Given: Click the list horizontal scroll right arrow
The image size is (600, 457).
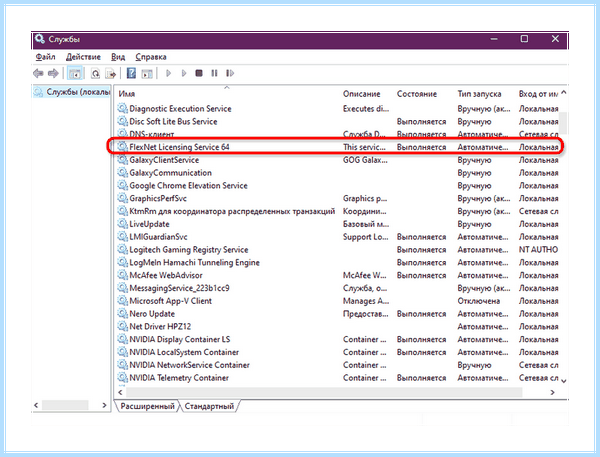Looking at the screenshot, I should click(552, 392).
